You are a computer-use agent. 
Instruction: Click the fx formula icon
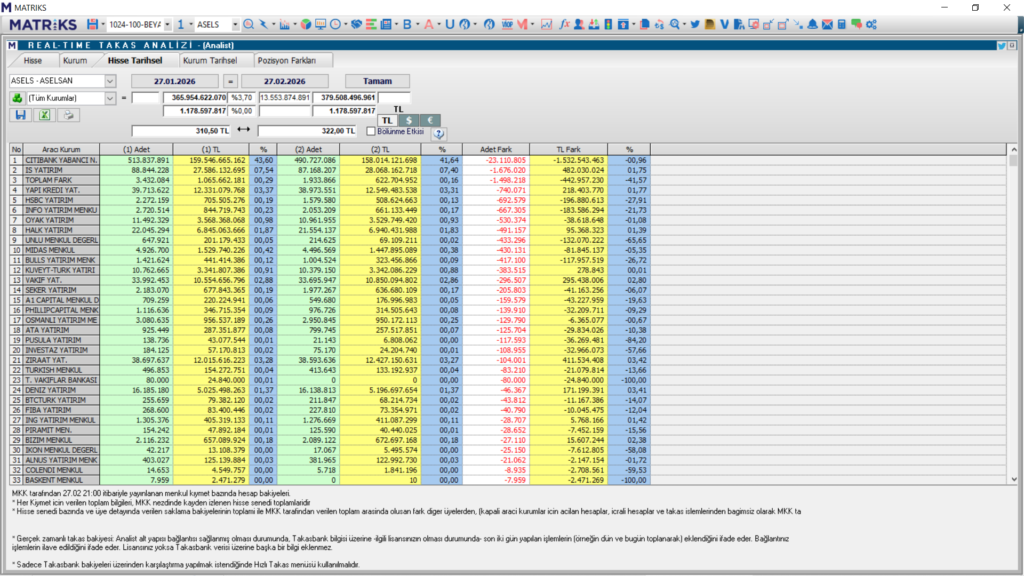565,23
